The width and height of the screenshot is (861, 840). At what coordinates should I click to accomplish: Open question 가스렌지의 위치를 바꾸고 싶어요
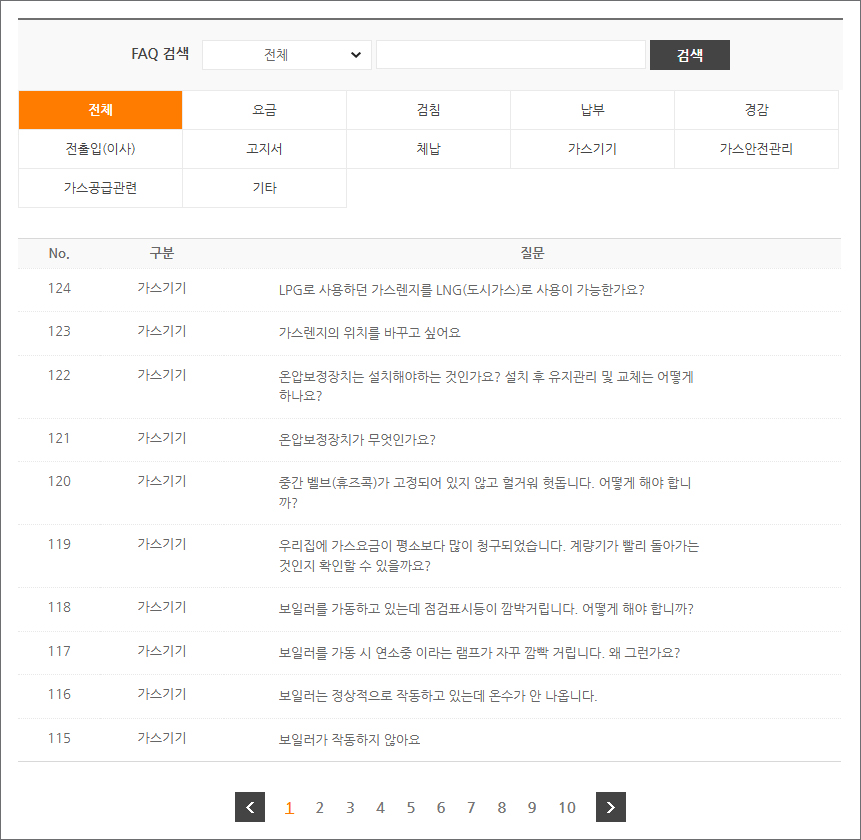[x=369, y=333]
